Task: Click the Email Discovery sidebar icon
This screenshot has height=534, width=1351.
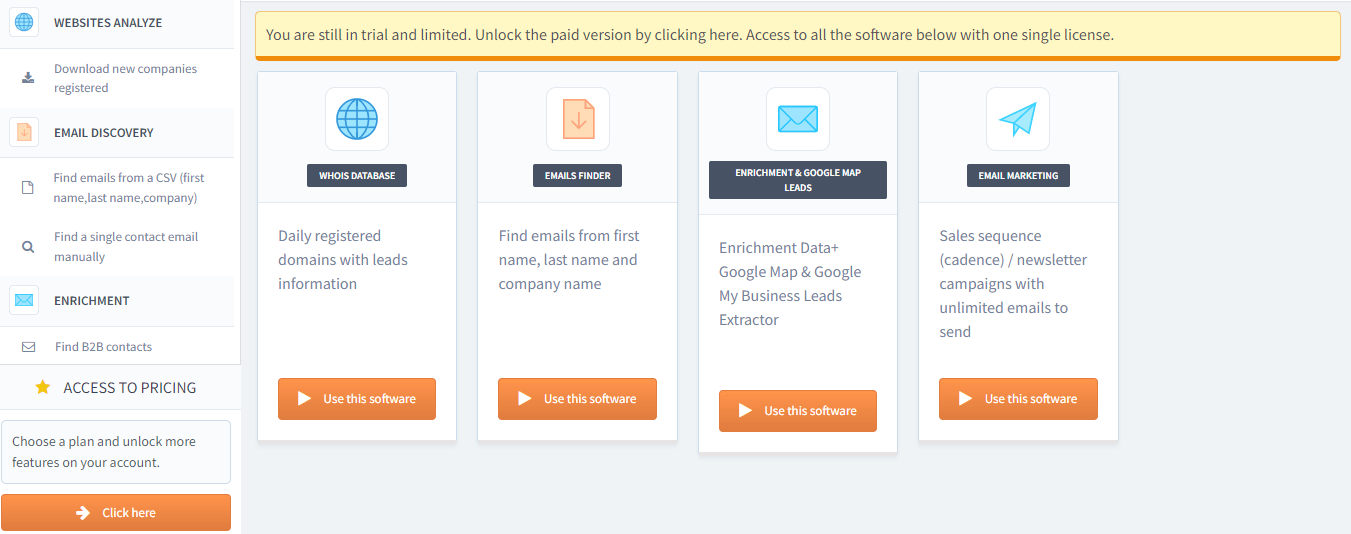Action: 24,132
